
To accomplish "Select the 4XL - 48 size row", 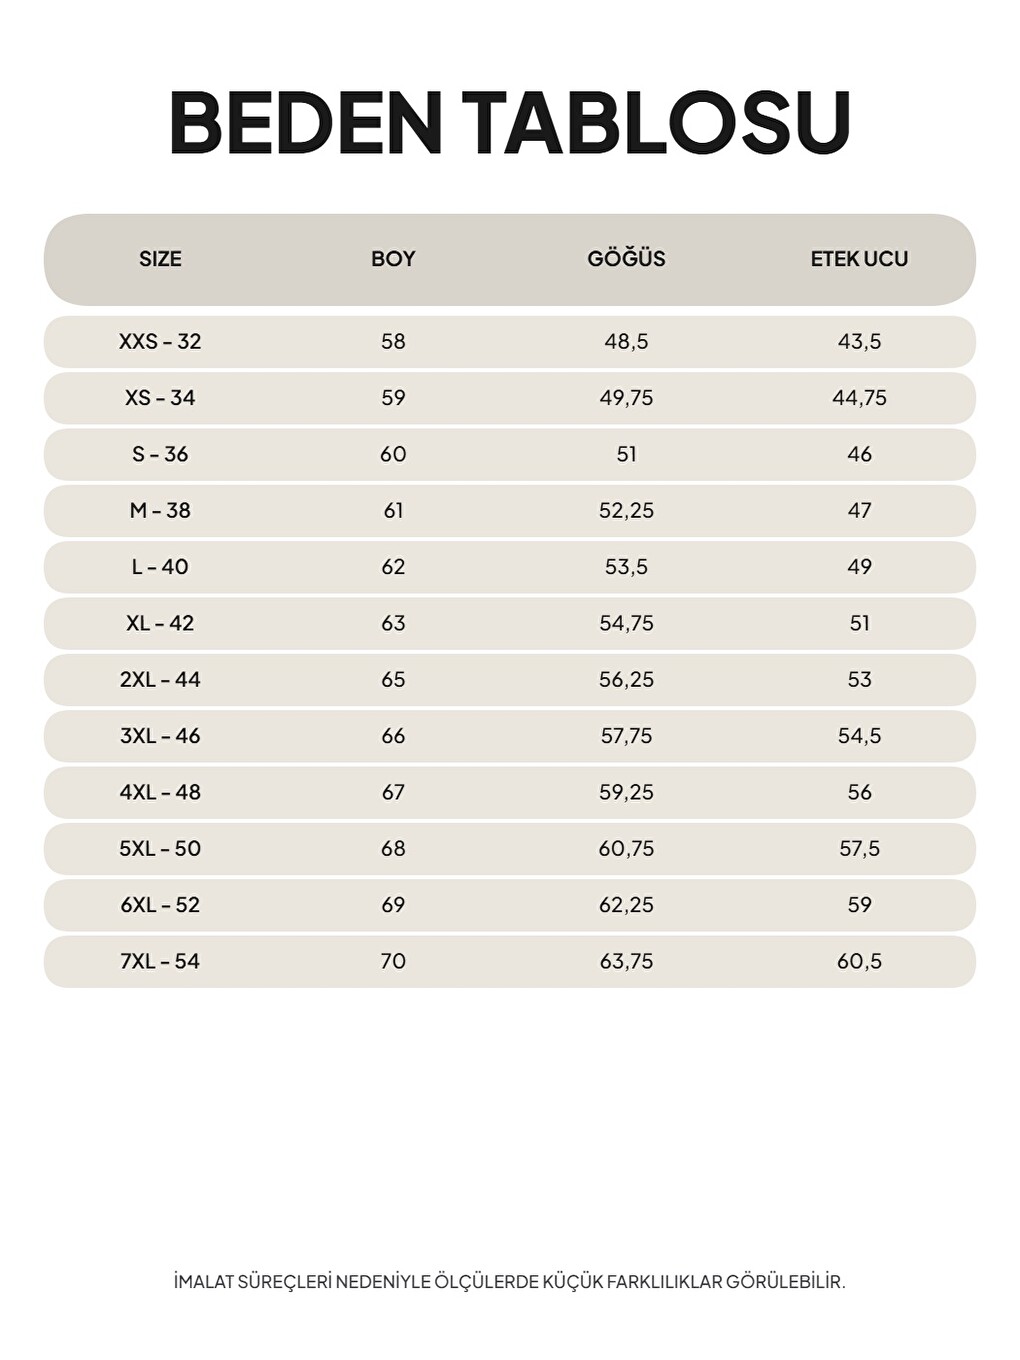I will pyautogui.click(x=510, y=792).
